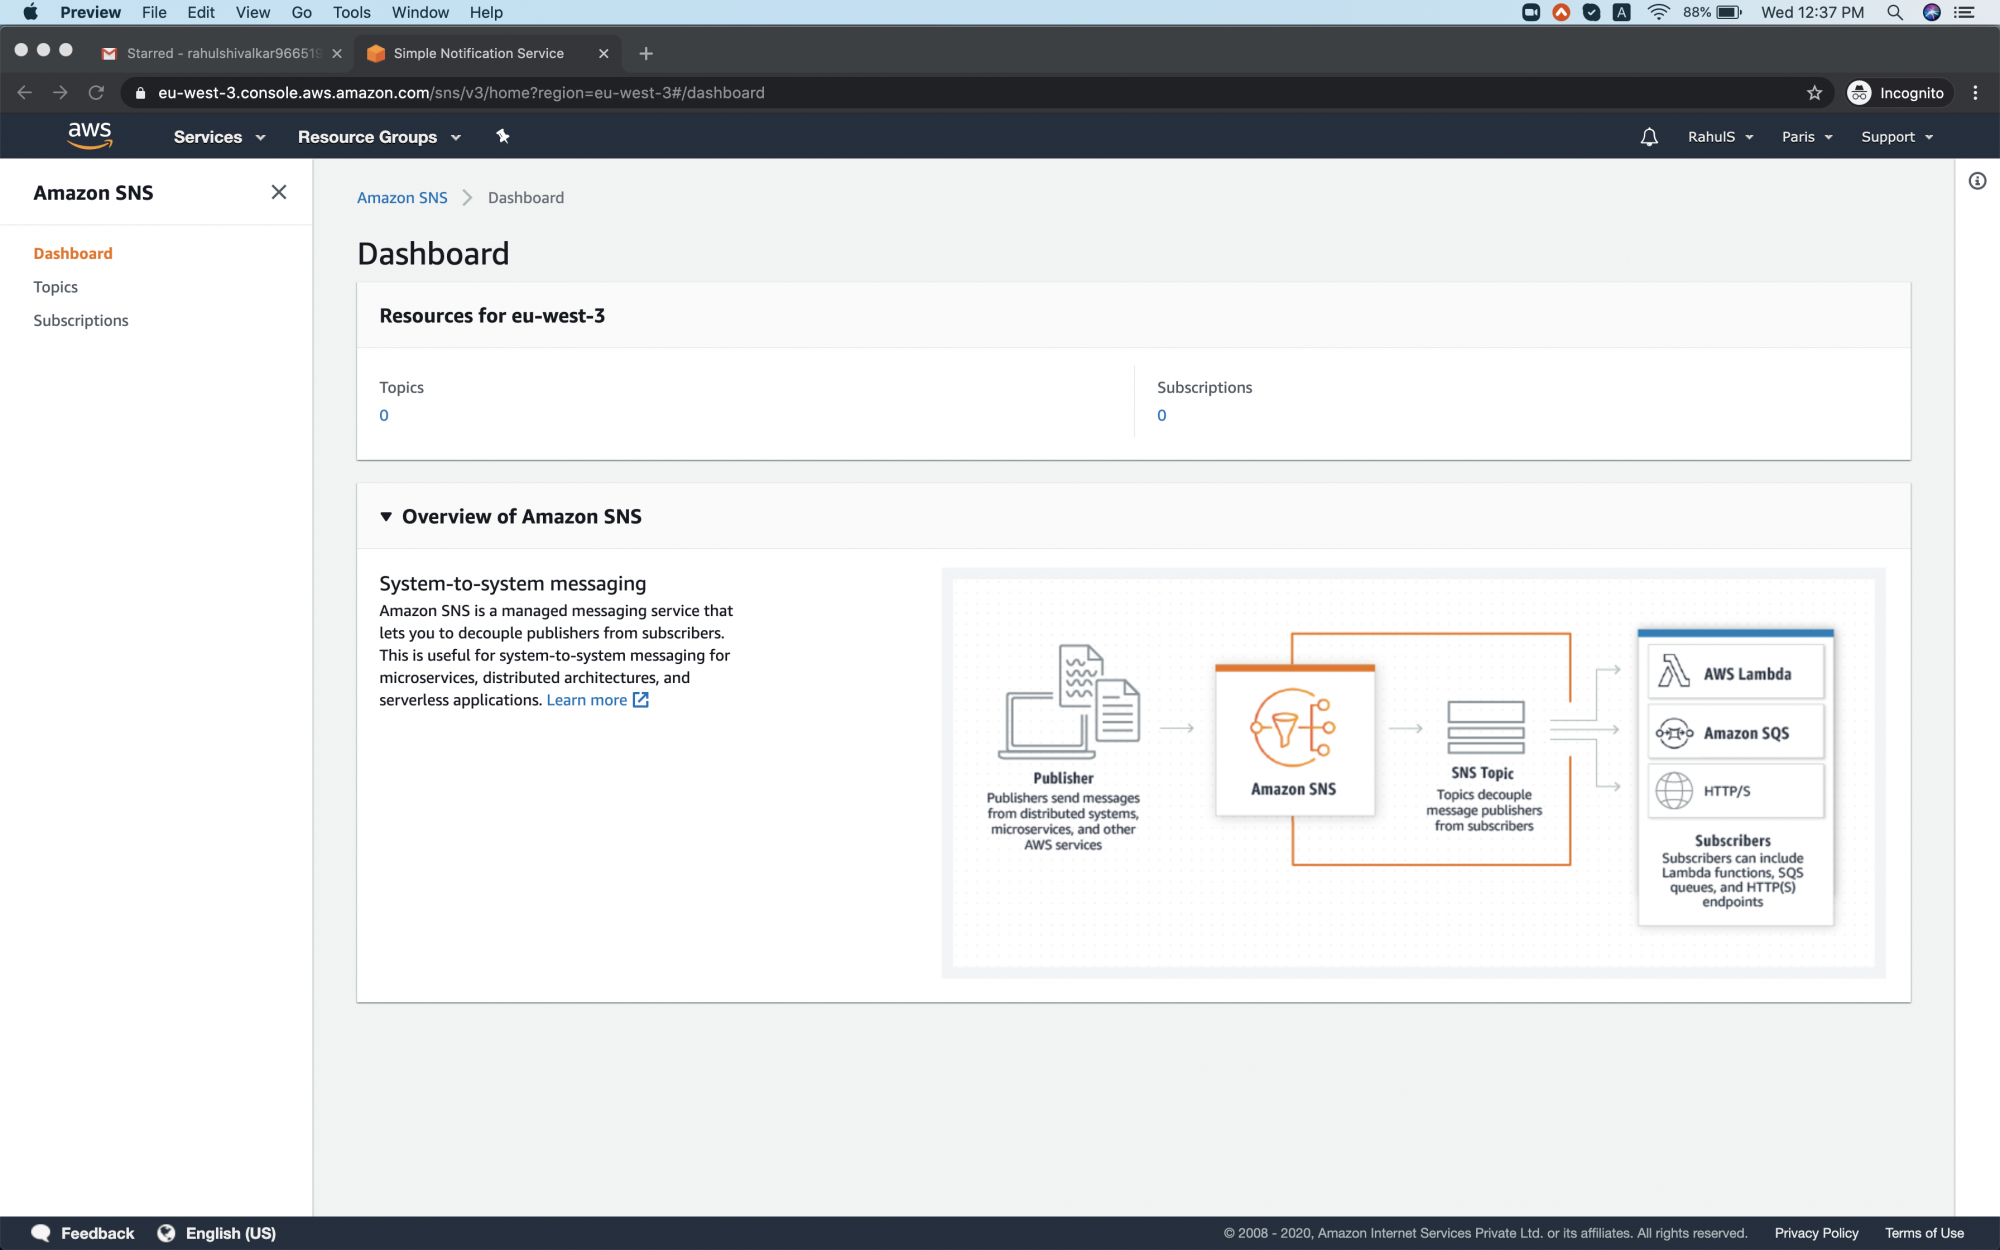Reload the page with the refresh icon
The width and height of the screenshot is (2000, 1250).
click(96, 92)
